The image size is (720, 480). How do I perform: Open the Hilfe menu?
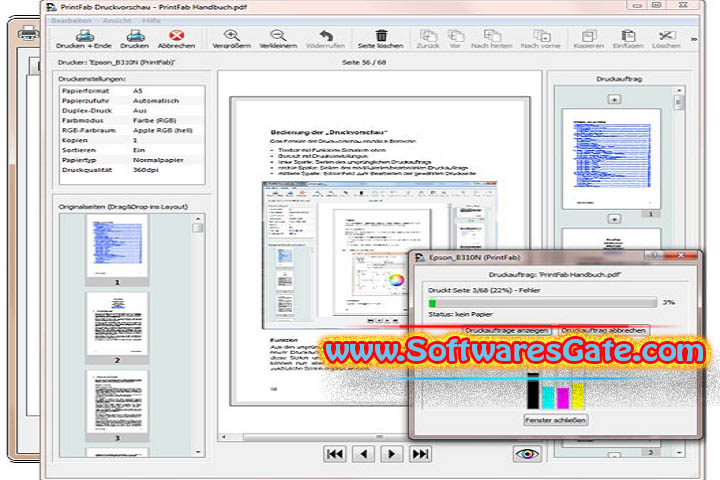151,21
